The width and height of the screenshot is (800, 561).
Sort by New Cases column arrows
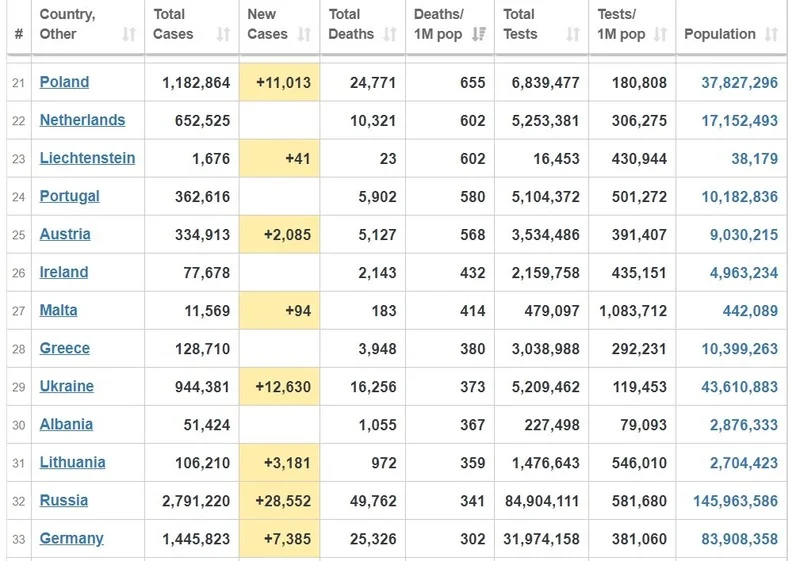304,34
